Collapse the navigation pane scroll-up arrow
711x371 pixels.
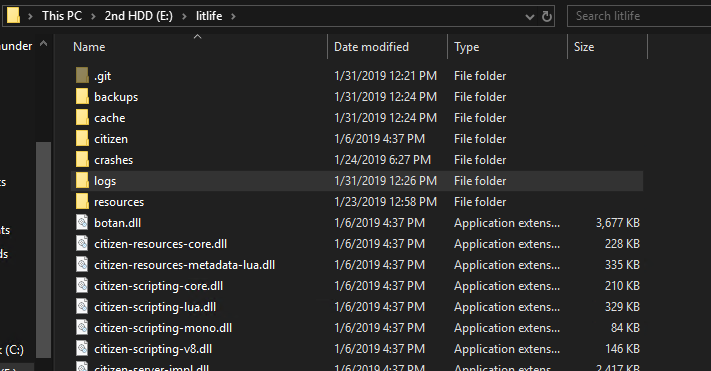click(44, 44)
